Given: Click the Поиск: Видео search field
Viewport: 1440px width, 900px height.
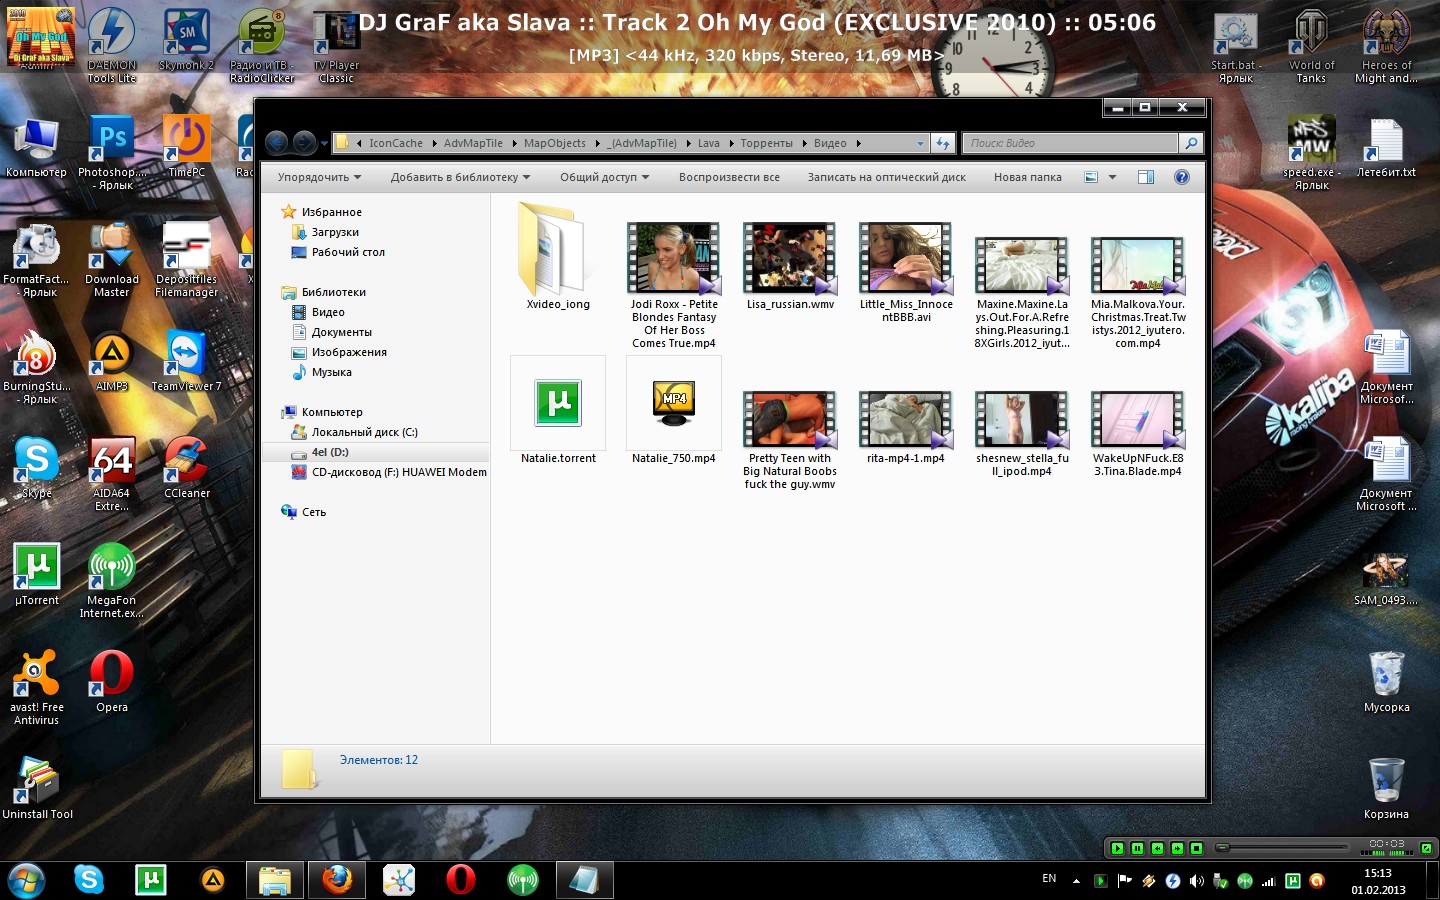Looking at the screenshot, I should (x=1069, y=143).
